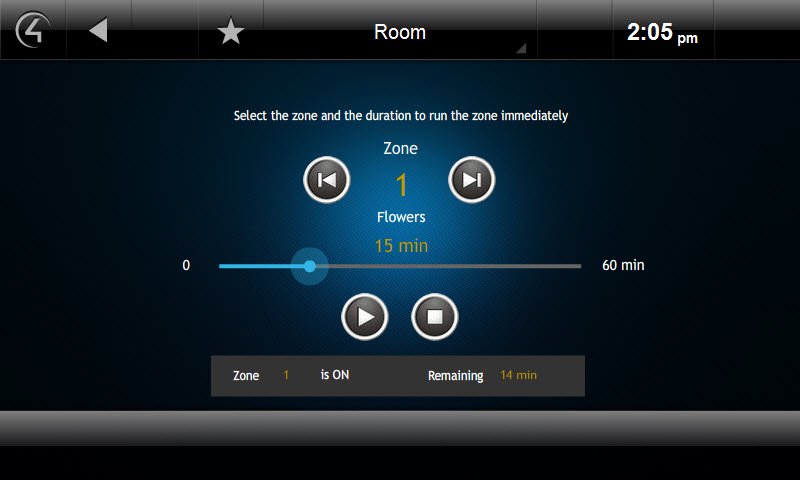Click the zone number 1 display
Viewport: 800px width, 480px height.
402,185
